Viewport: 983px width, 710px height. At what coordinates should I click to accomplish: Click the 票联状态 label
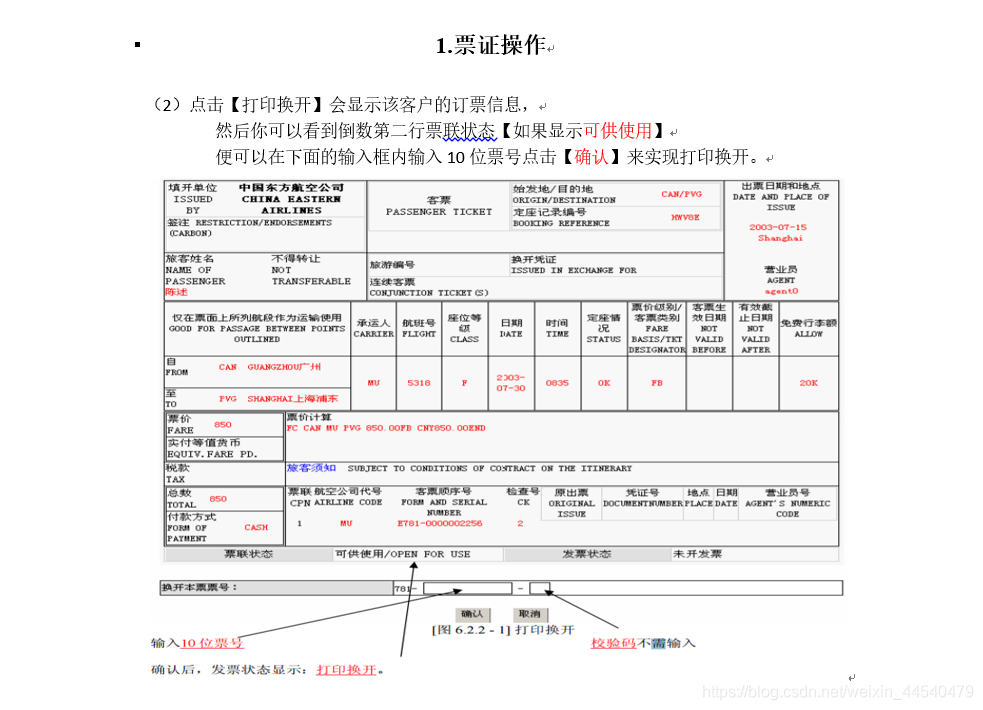(x=249, y=554)
